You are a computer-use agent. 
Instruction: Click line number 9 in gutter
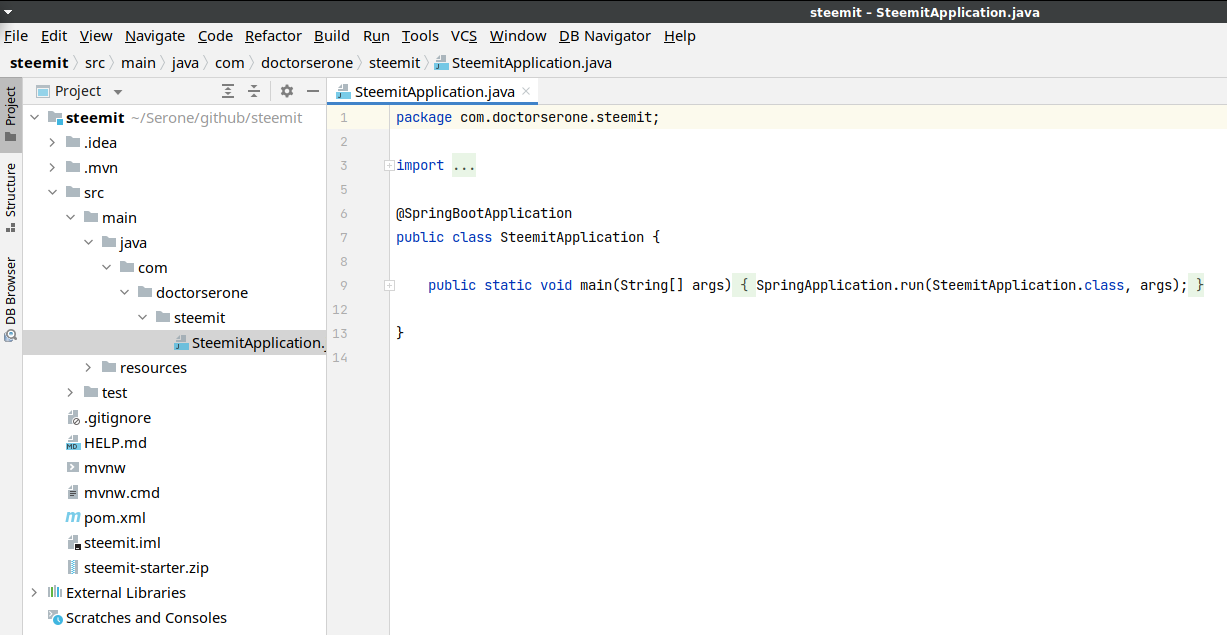pos(344,285)
